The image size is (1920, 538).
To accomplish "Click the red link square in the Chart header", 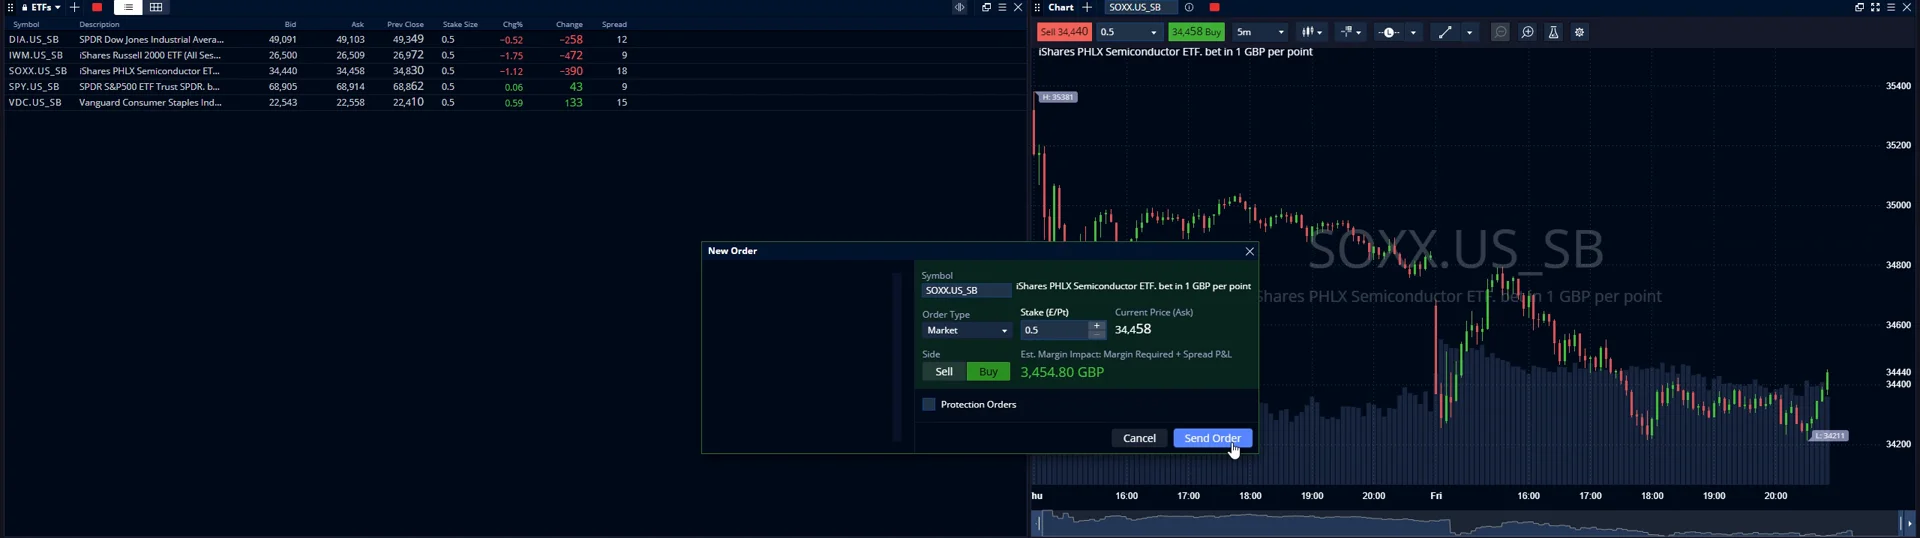I will pyautogui.click(x=1214, y=7).
